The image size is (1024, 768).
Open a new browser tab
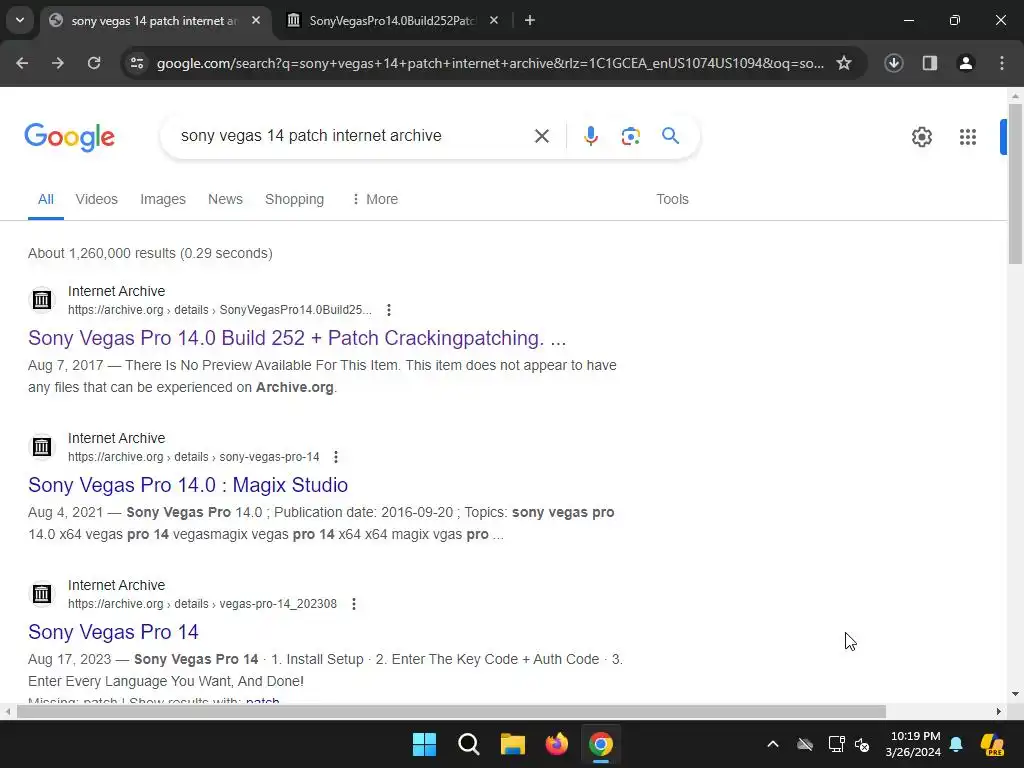tap(530, 20)
